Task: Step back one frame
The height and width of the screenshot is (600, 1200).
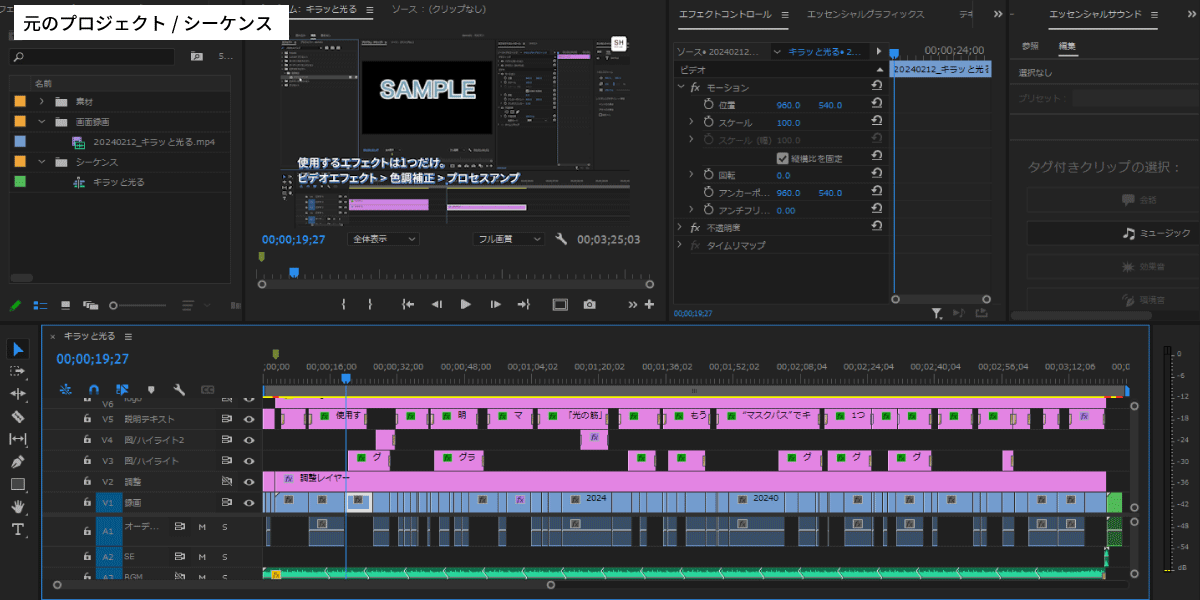Action: coord(436,305)
